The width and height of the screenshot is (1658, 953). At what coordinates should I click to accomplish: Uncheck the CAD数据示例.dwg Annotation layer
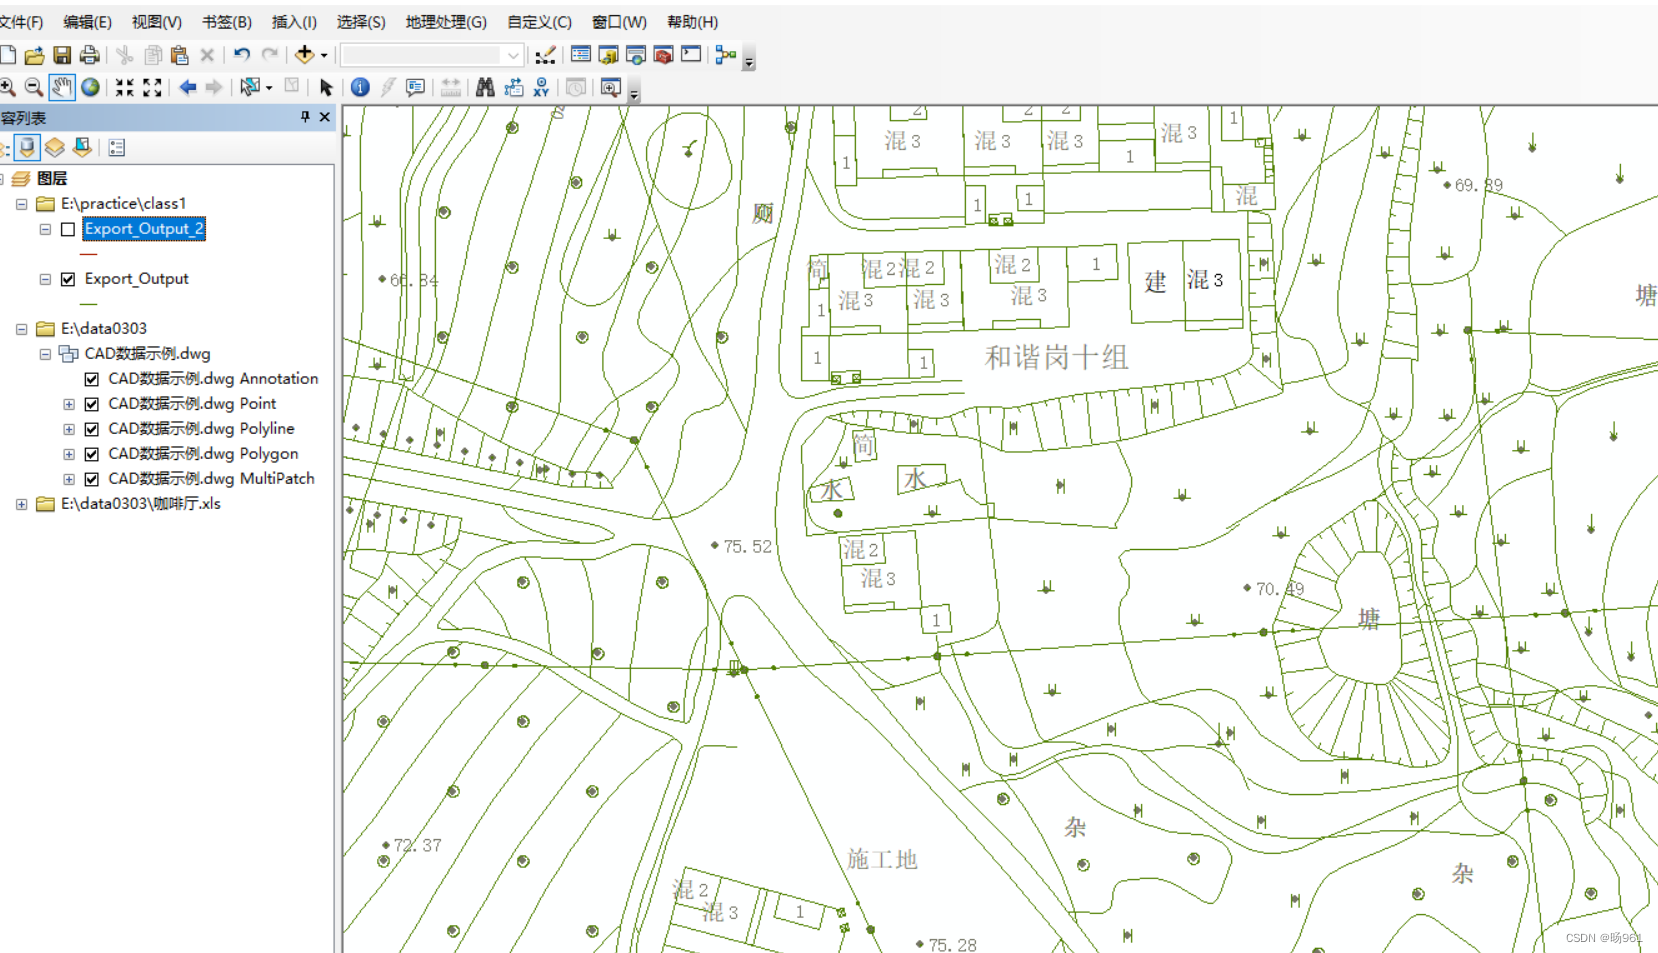91,379
